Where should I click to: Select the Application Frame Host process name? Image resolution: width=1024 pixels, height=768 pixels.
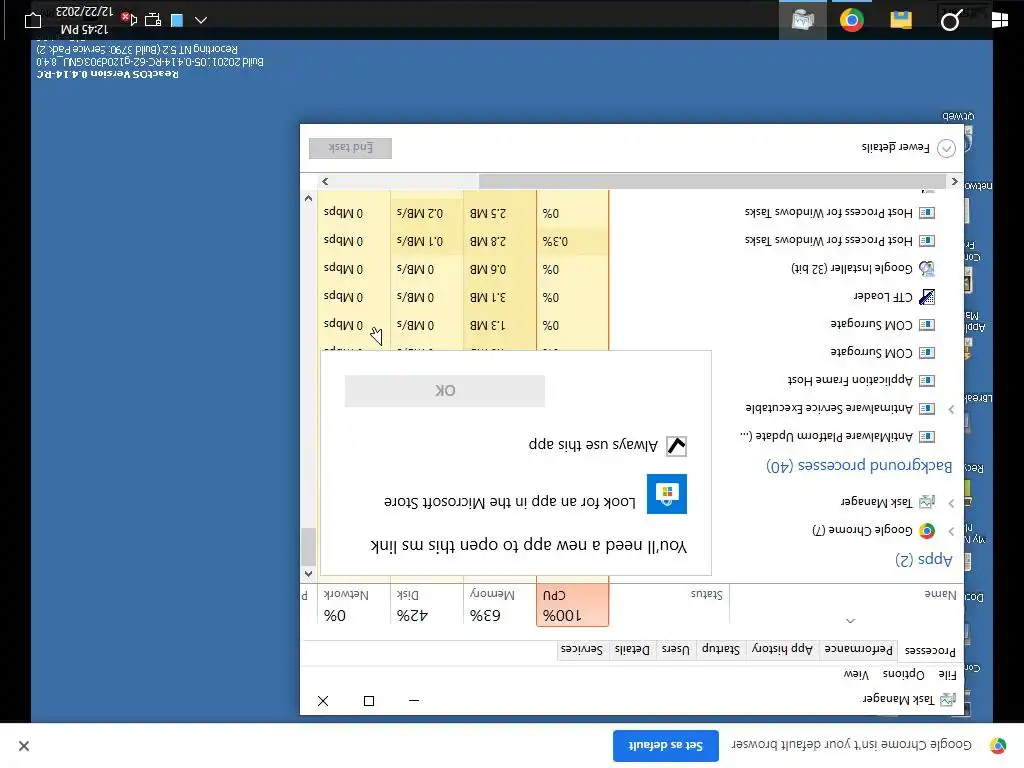click(x=850, y=380)
